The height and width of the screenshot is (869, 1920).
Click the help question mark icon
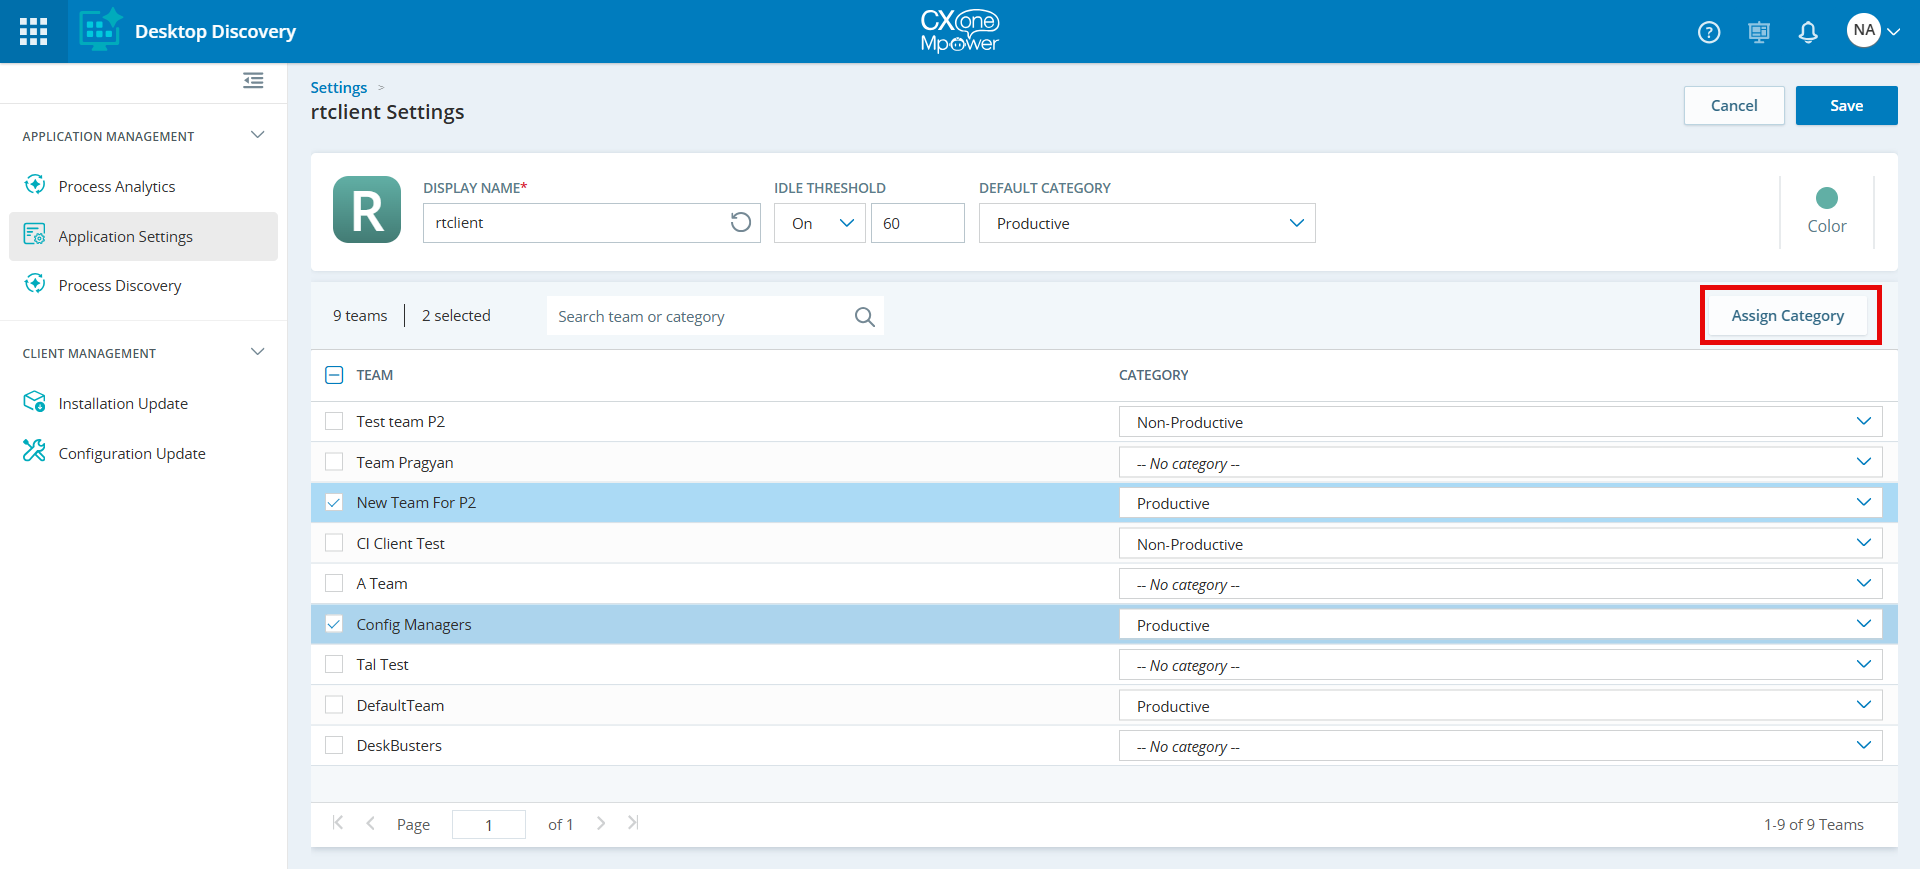1709,32
